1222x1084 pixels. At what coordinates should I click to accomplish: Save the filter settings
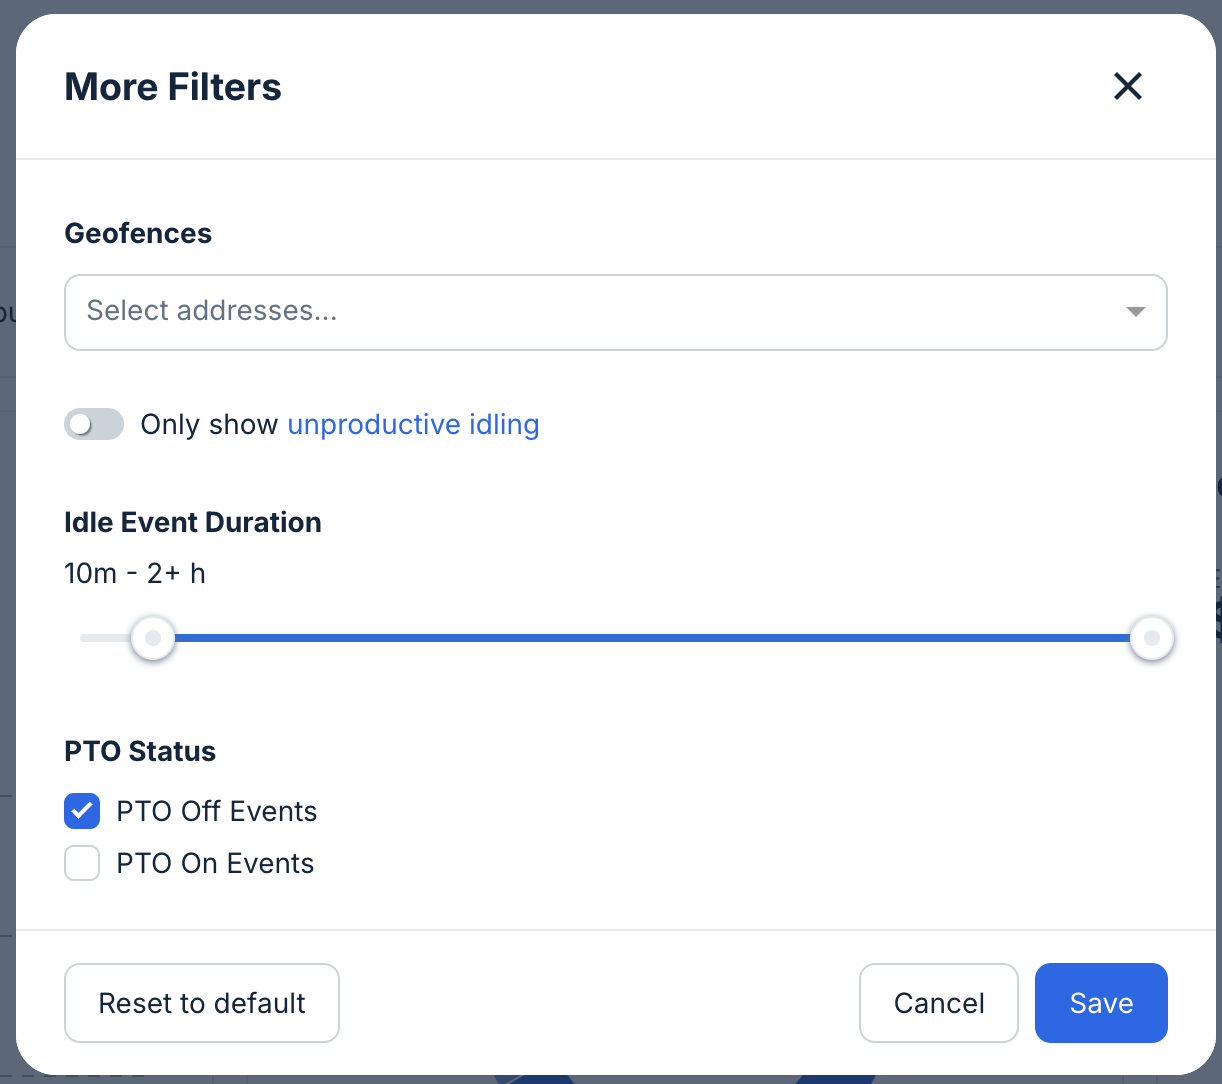click(1101, 1003)
